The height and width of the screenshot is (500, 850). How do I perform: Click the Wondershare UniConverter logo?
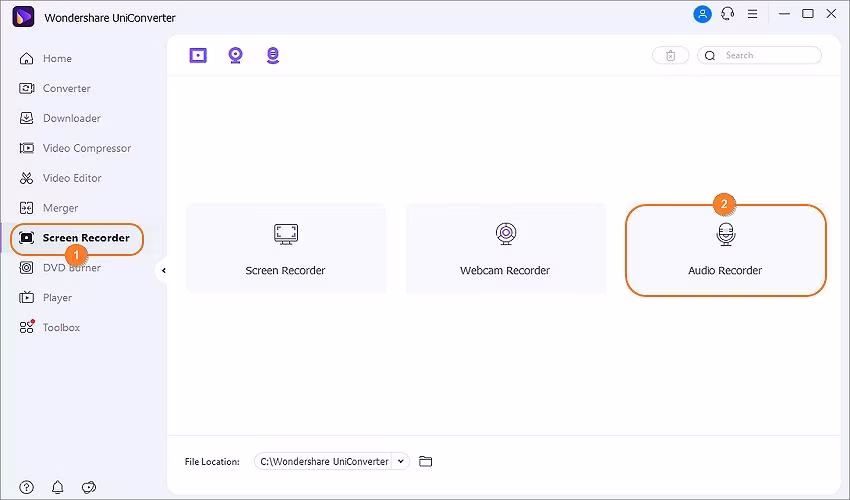(x=23, y=17)
